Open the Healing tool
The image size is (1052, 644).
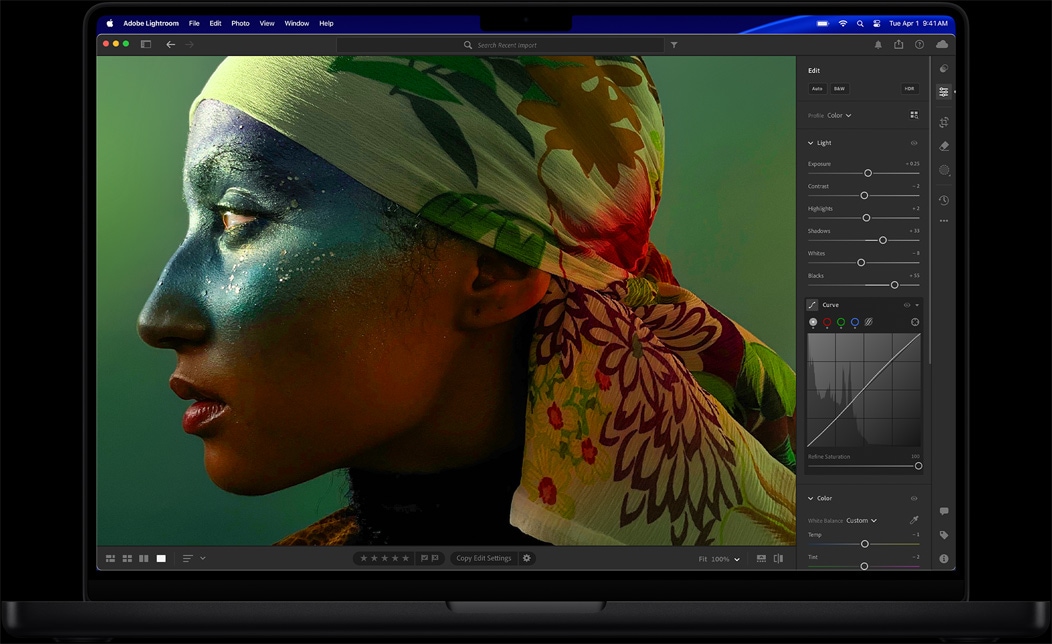click(x=944, y=145)
